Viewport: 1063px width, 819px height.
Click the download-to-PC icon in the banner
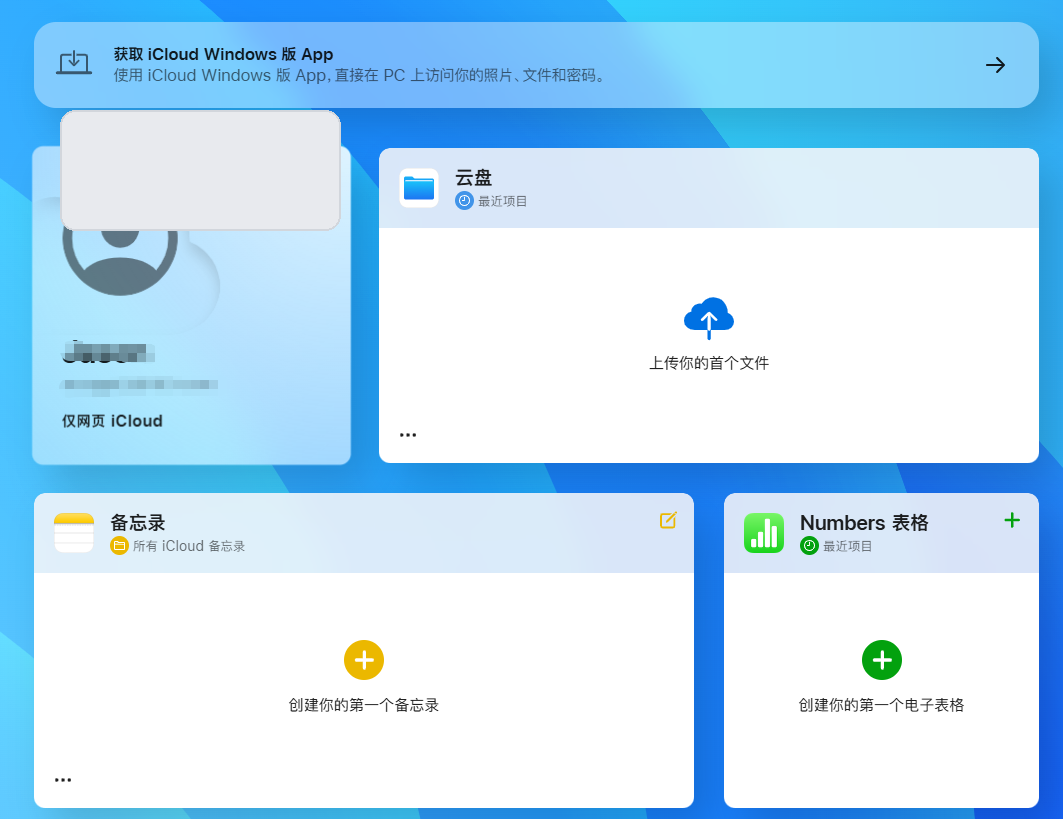pos(74,64)
